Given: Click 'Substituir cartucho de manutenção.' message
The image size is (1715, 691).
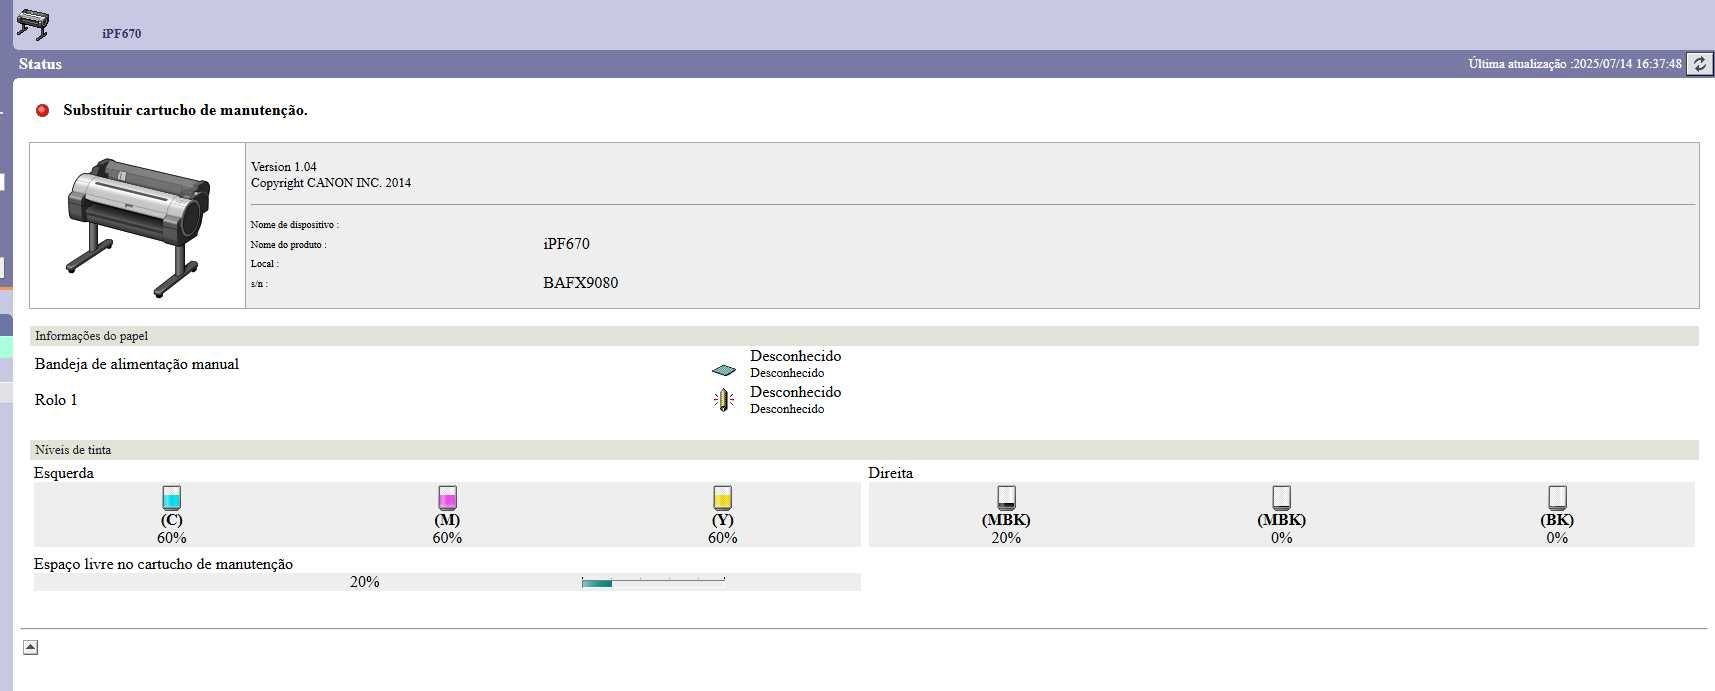Looking at the screenshot, I should [x=185, y=110].
